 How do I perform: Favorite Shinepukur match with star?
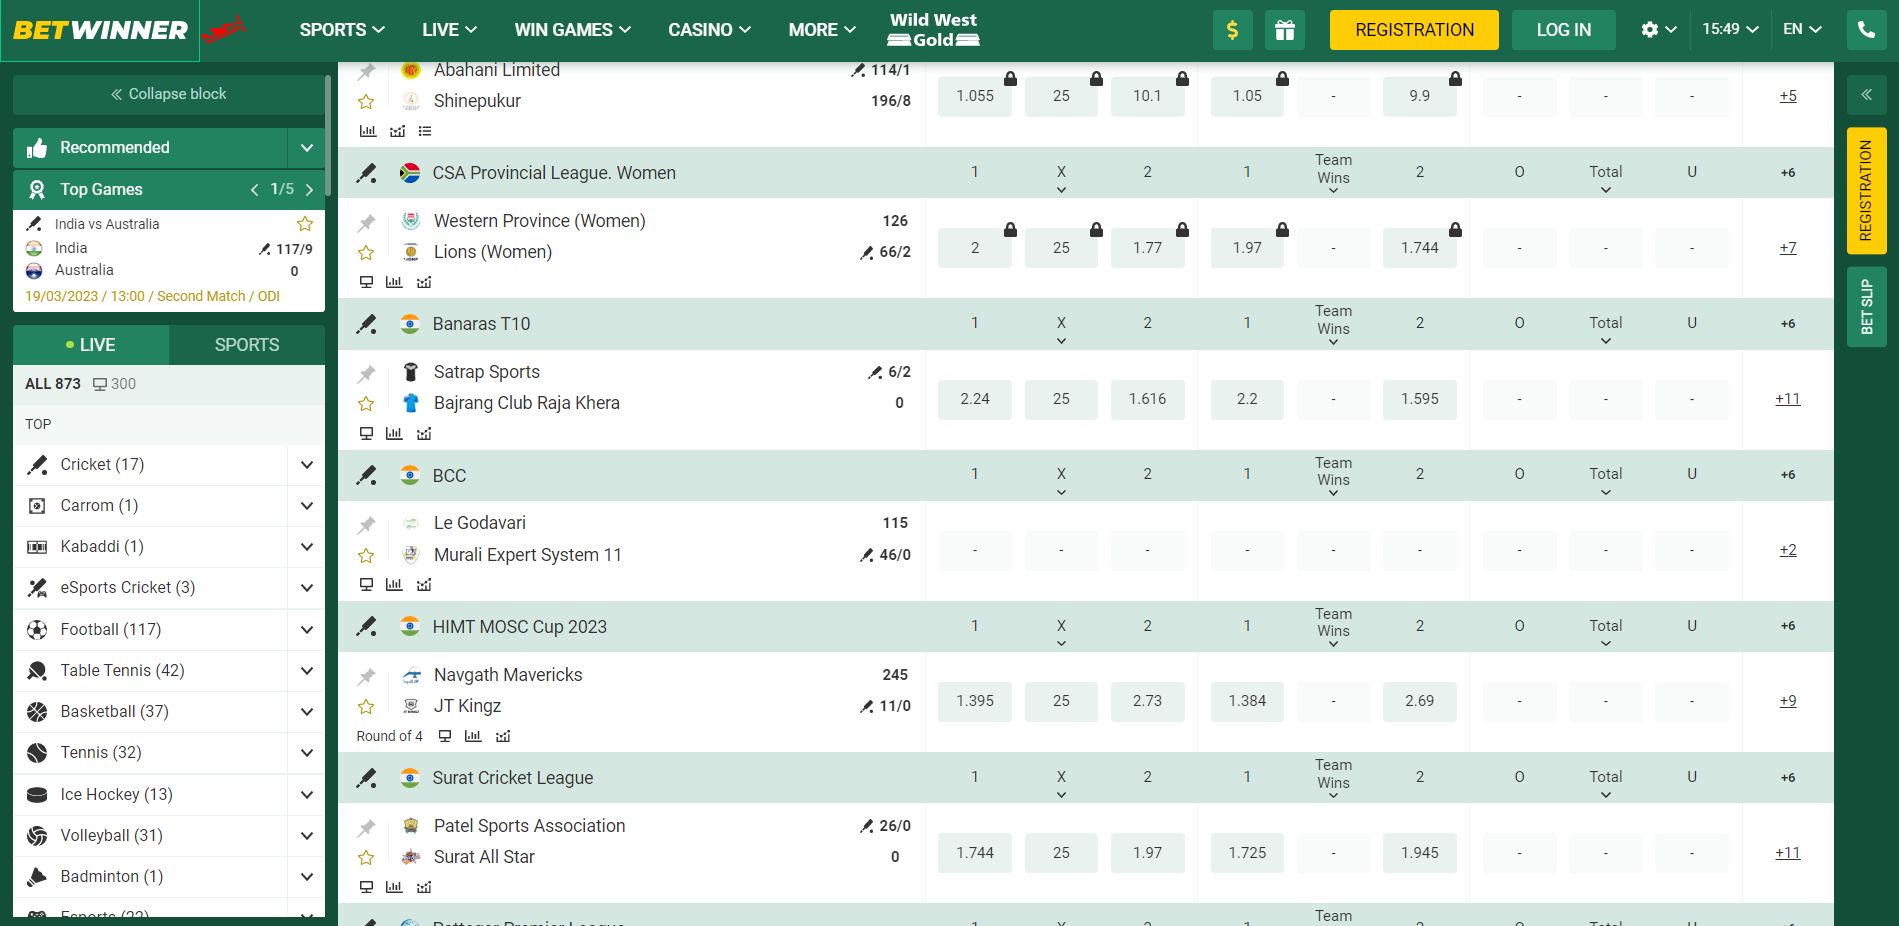coord(366,102)
